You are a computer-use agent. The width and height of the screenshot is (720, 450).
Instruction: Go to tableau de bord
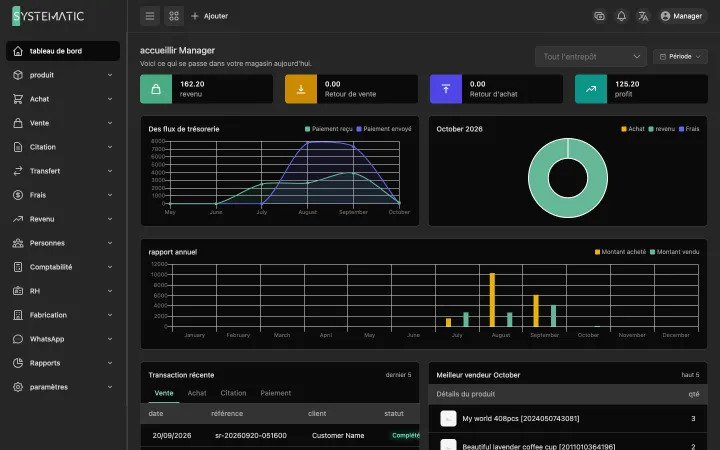coord(63,51)
